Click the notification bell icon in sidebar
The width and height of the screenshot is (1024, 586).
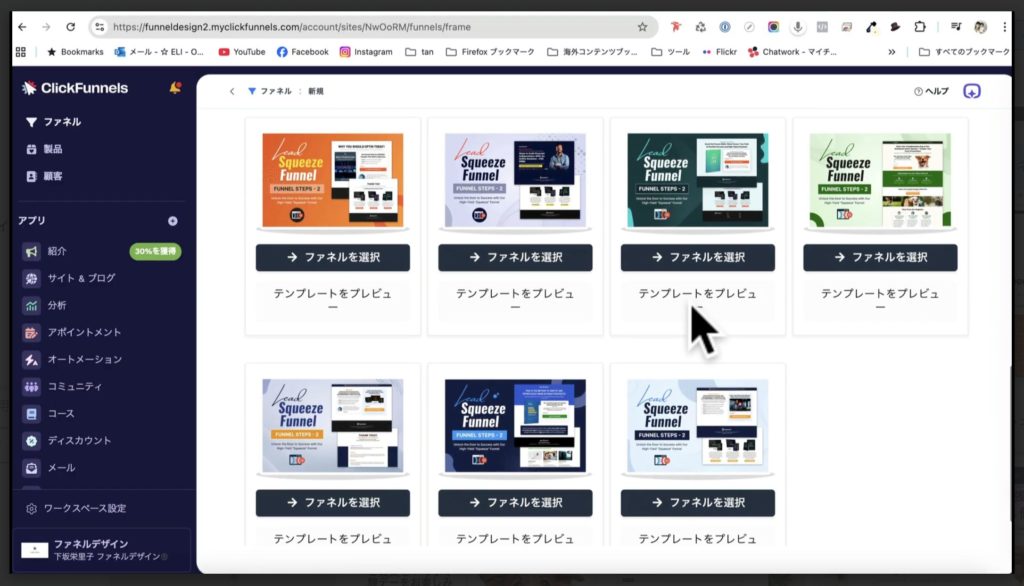175,88
